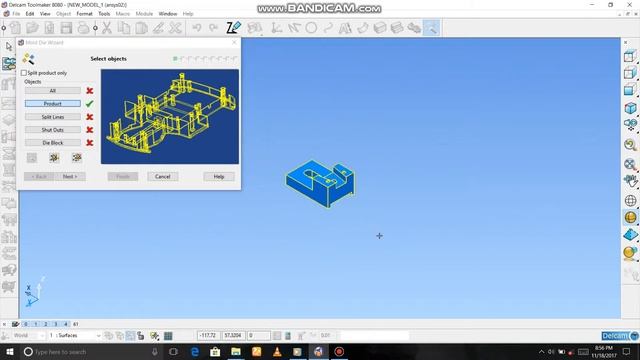
Task: Click the Redo arrow icon
Action: [x=213, y=28]
